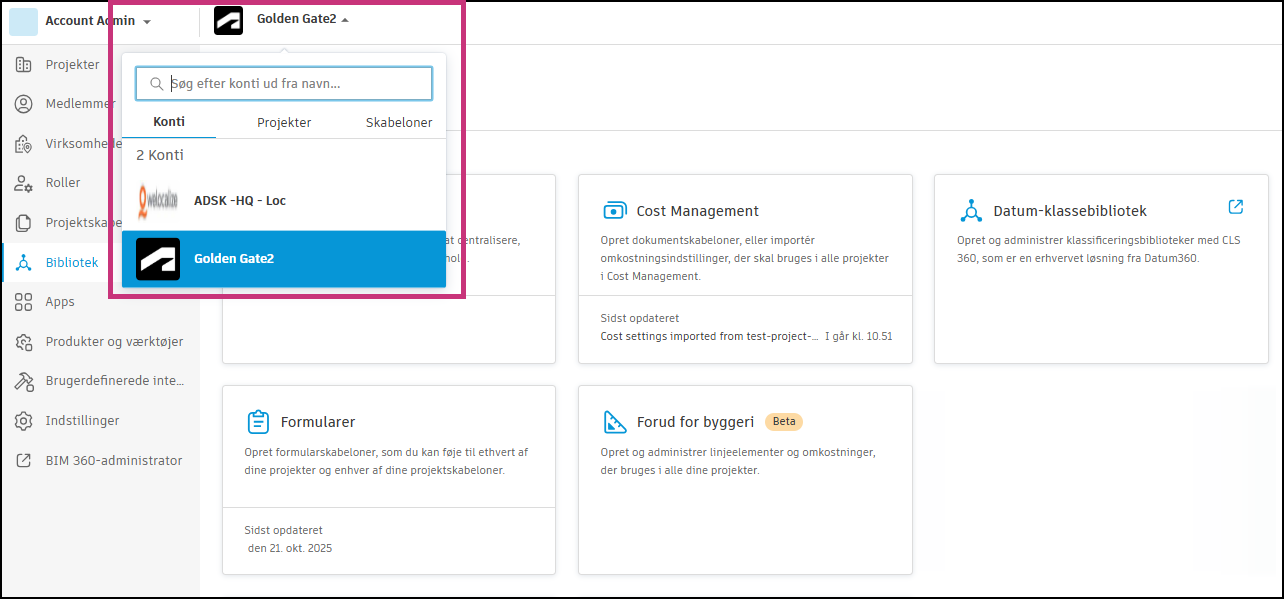The width and height of the screenshot is (1284, 599).
Task: Select the Projekter icon in the sidebar
Action: point(22,64)
